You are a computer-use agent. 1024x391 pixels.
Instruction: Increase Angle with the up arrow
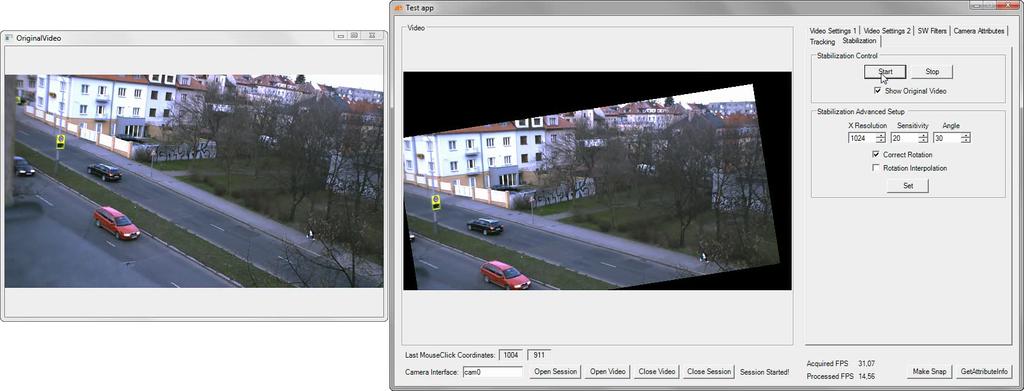point(965,135)
